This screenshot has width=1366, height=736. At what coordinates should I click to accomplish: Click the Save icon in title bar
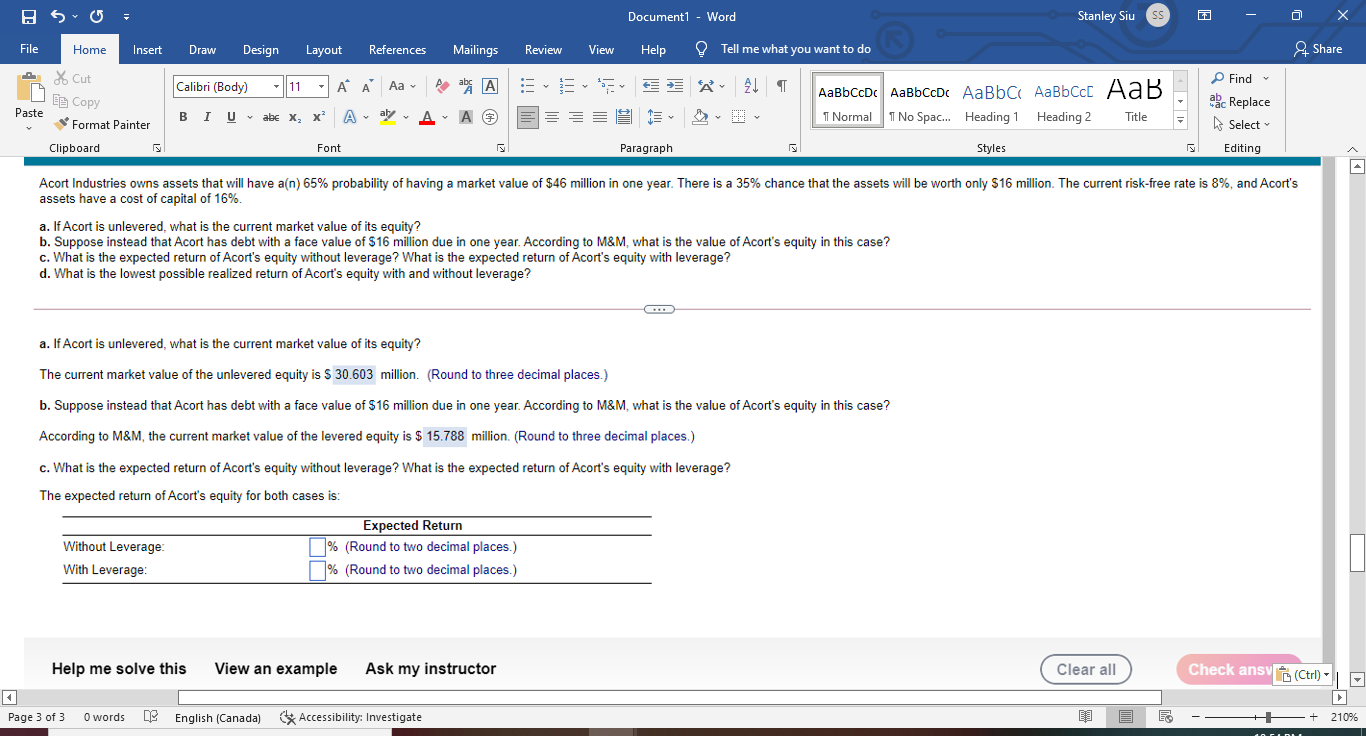[x=30, y=17]
